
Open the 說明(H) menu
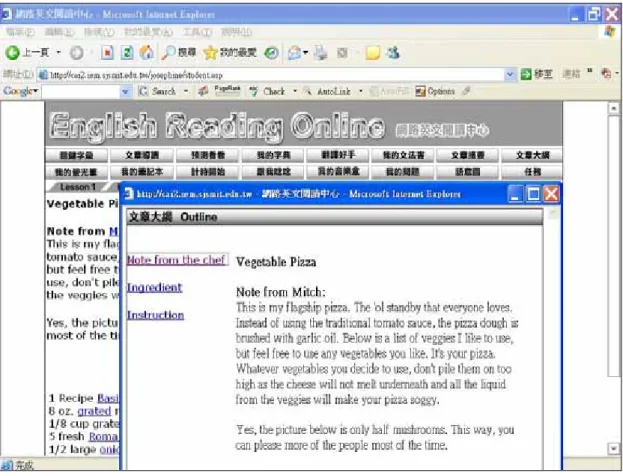point(236,32)
